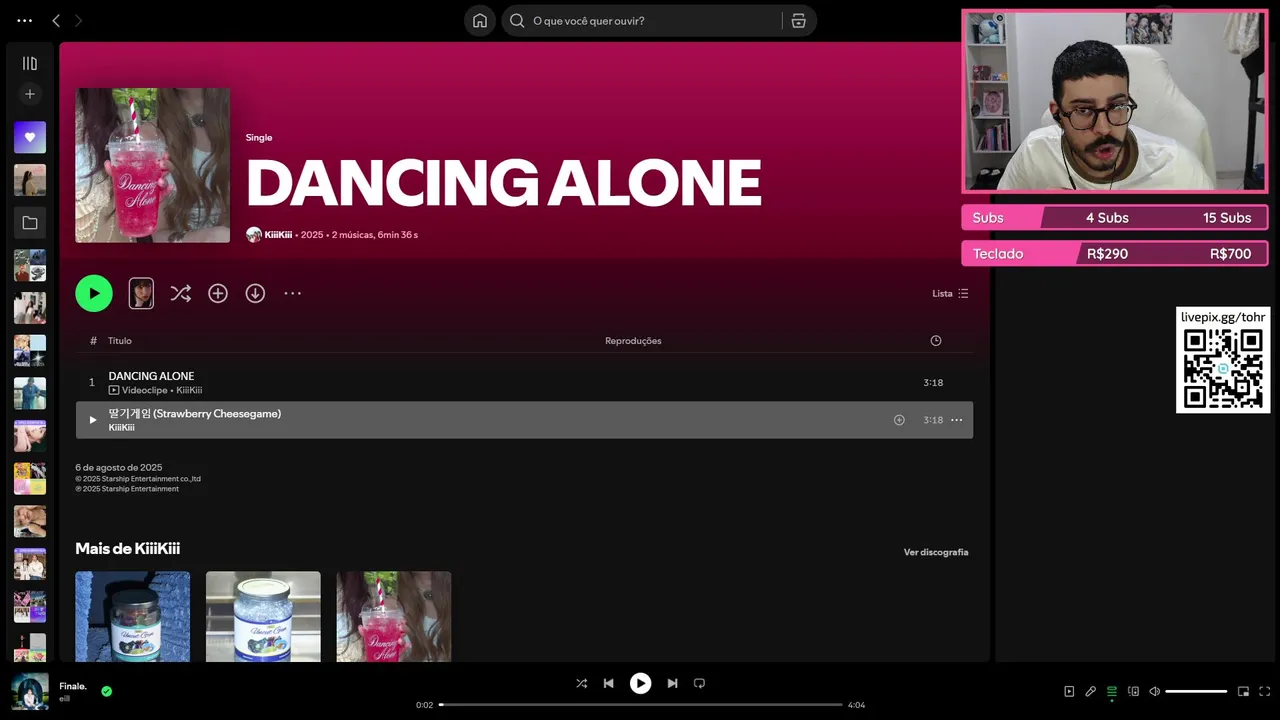This screenshot has height=720, width=1280.
Task: Change view with the Lista dropdown
Action: click(950, 293)
